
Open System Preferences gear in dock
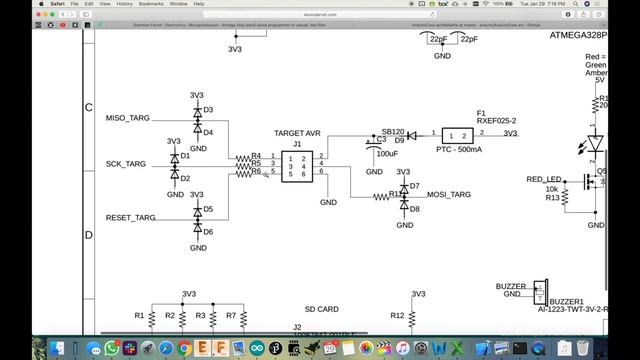(x=420, y=349)
